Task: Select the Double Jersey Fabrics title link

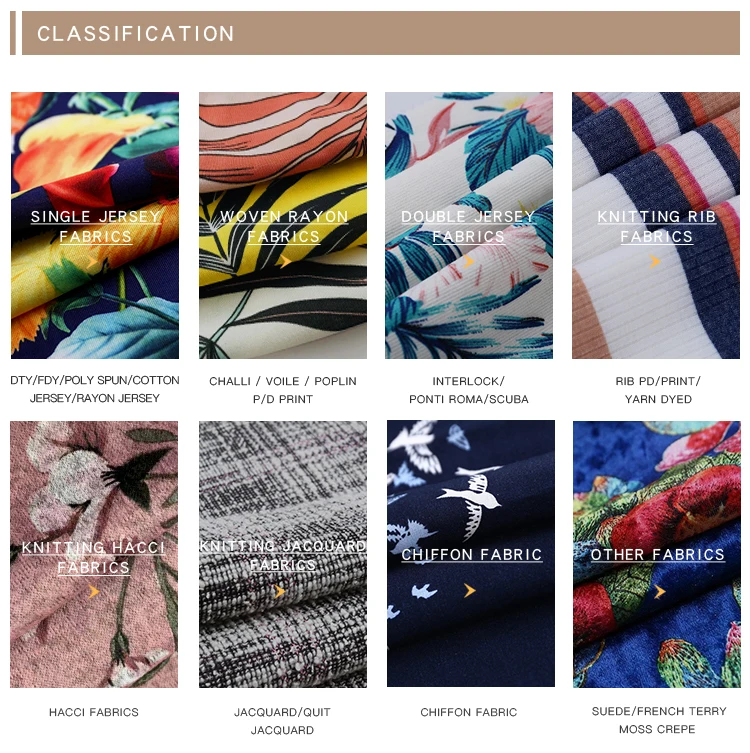Action: click(468, 227)
